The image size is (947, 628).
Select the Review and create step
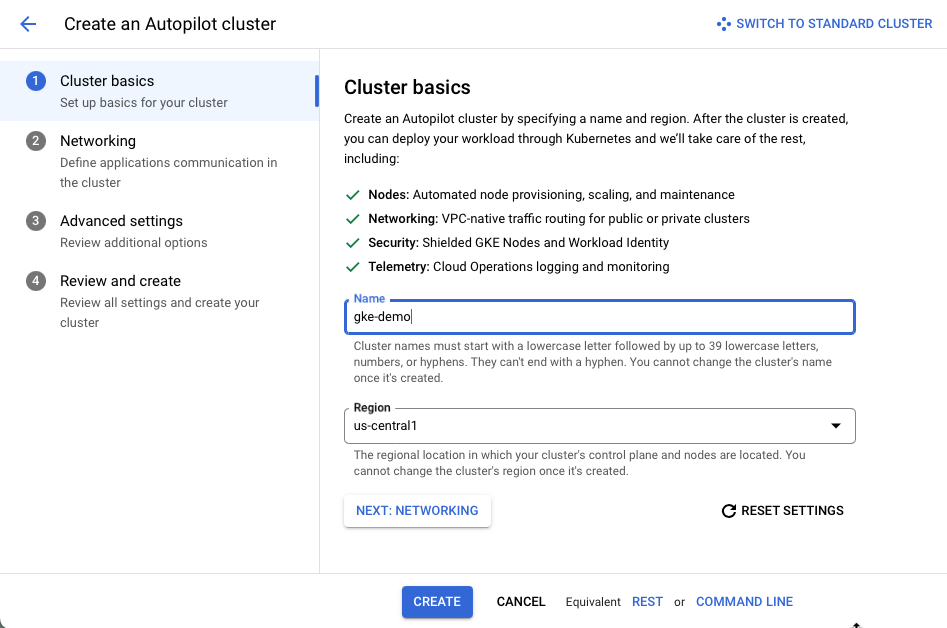point(120,281)
